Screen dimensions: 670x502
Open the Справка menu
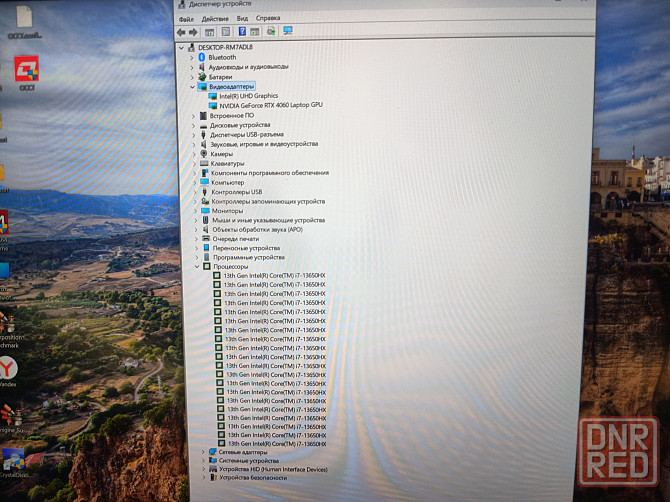(268, 18)
